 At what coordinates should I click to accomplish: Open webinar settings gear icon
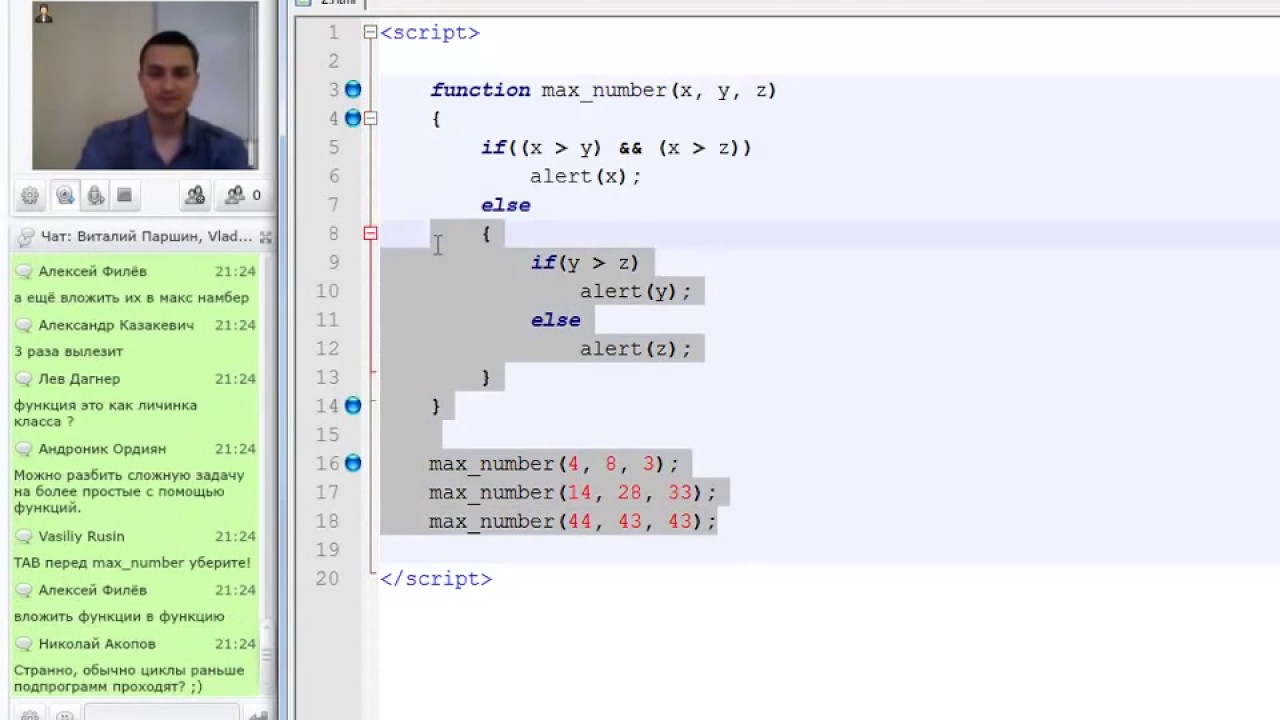tap(30, 196)
